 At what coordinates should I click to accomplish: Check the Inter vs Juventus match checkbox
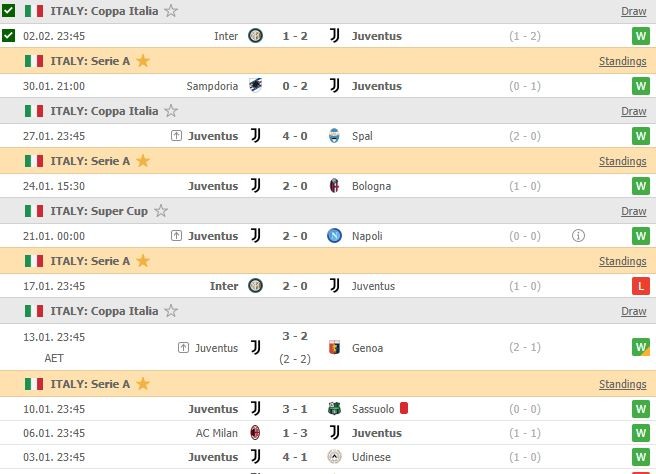coord(9,36)
